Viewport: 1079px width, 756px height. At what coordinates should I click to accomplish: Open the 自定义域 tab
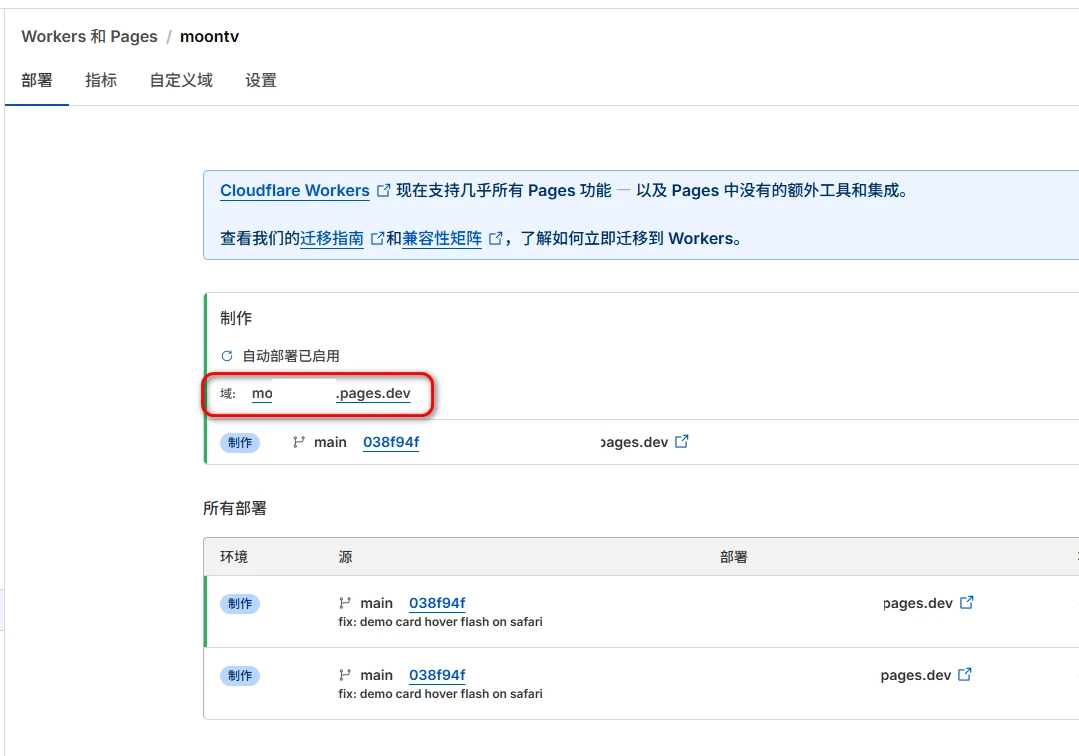[x=181, y=80]
